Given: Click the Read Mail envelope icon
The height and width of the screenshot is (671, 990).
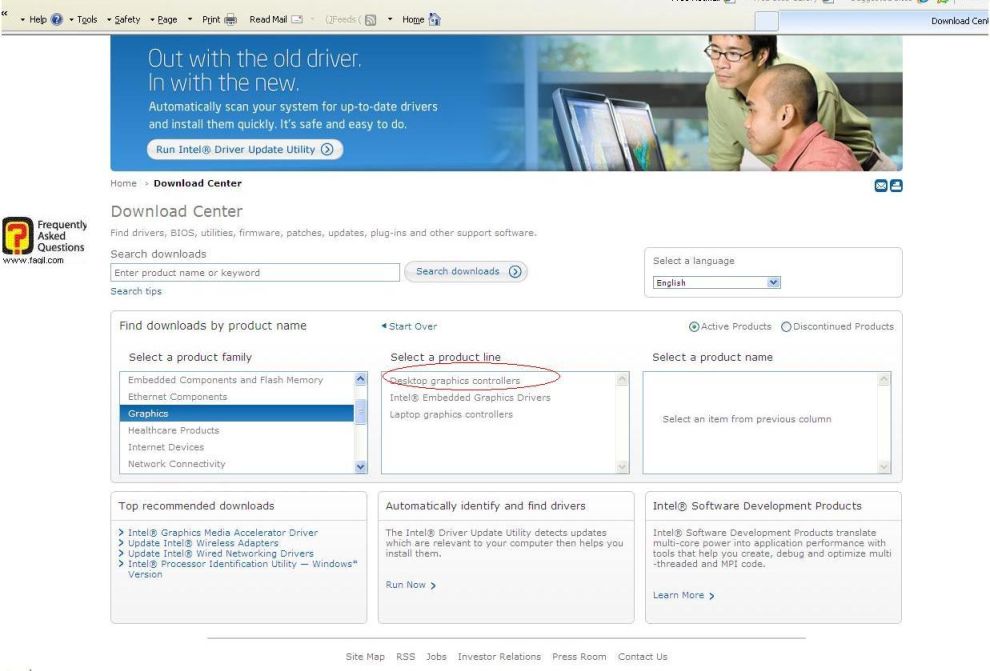Looking at the screenshot, I should [x=296, y=20].
